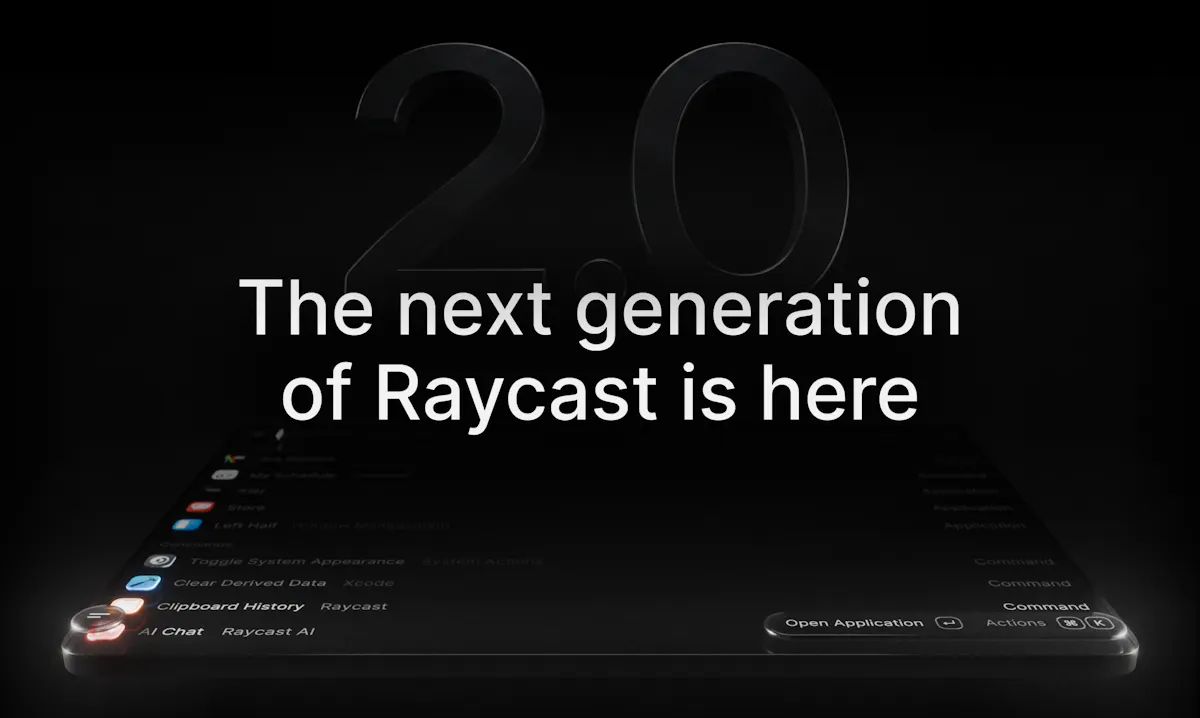This screenshot has width=1200, height=718.
Task: Click the Raycast subtitle next to Clipboard History
Action: [x=353, y=606]
